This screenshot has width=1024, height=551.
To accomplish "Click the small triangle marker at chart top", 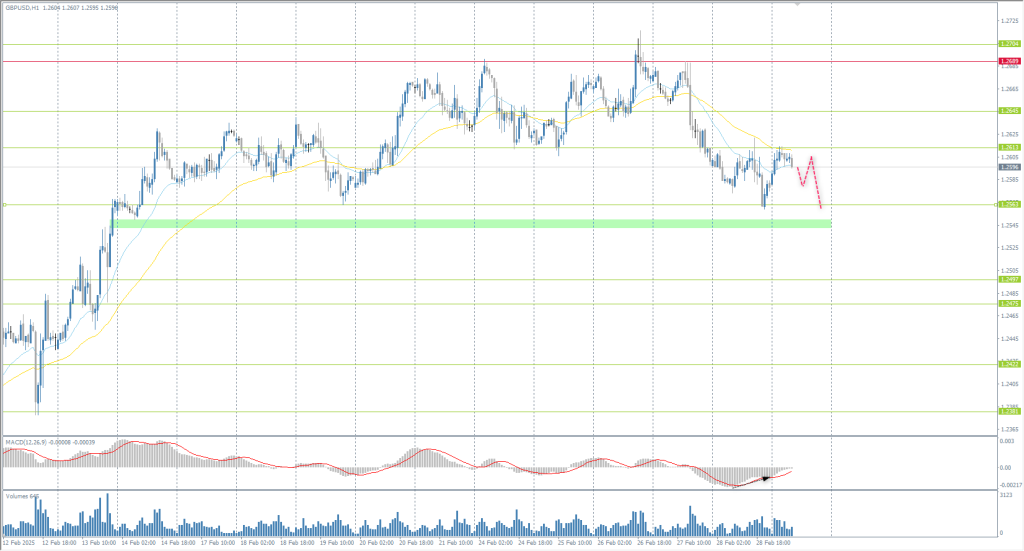I will pos(797,4).
